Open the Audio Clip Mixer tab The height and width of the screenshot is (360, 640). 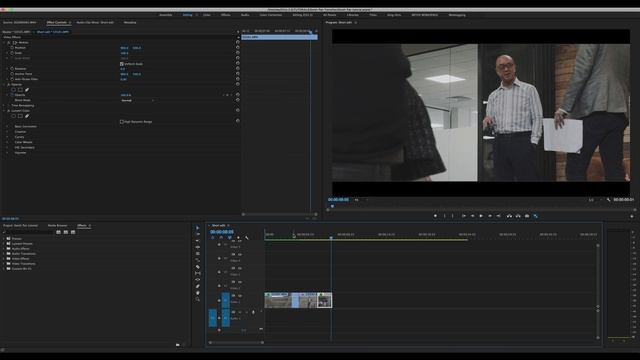pyautogui.click(x=95, y=22)
